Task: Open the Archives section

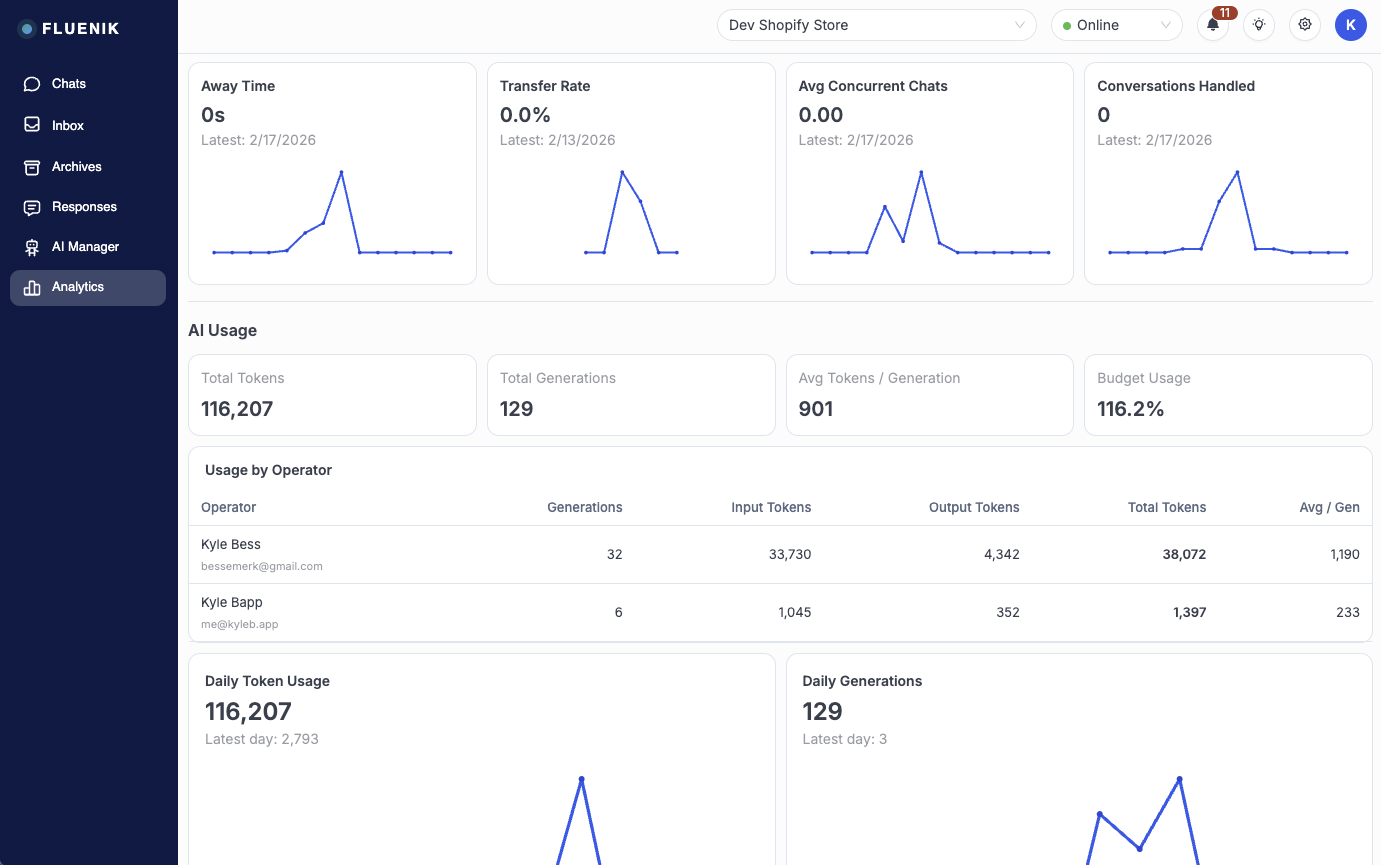Action: pyautogui.click(x=76, y=166)
